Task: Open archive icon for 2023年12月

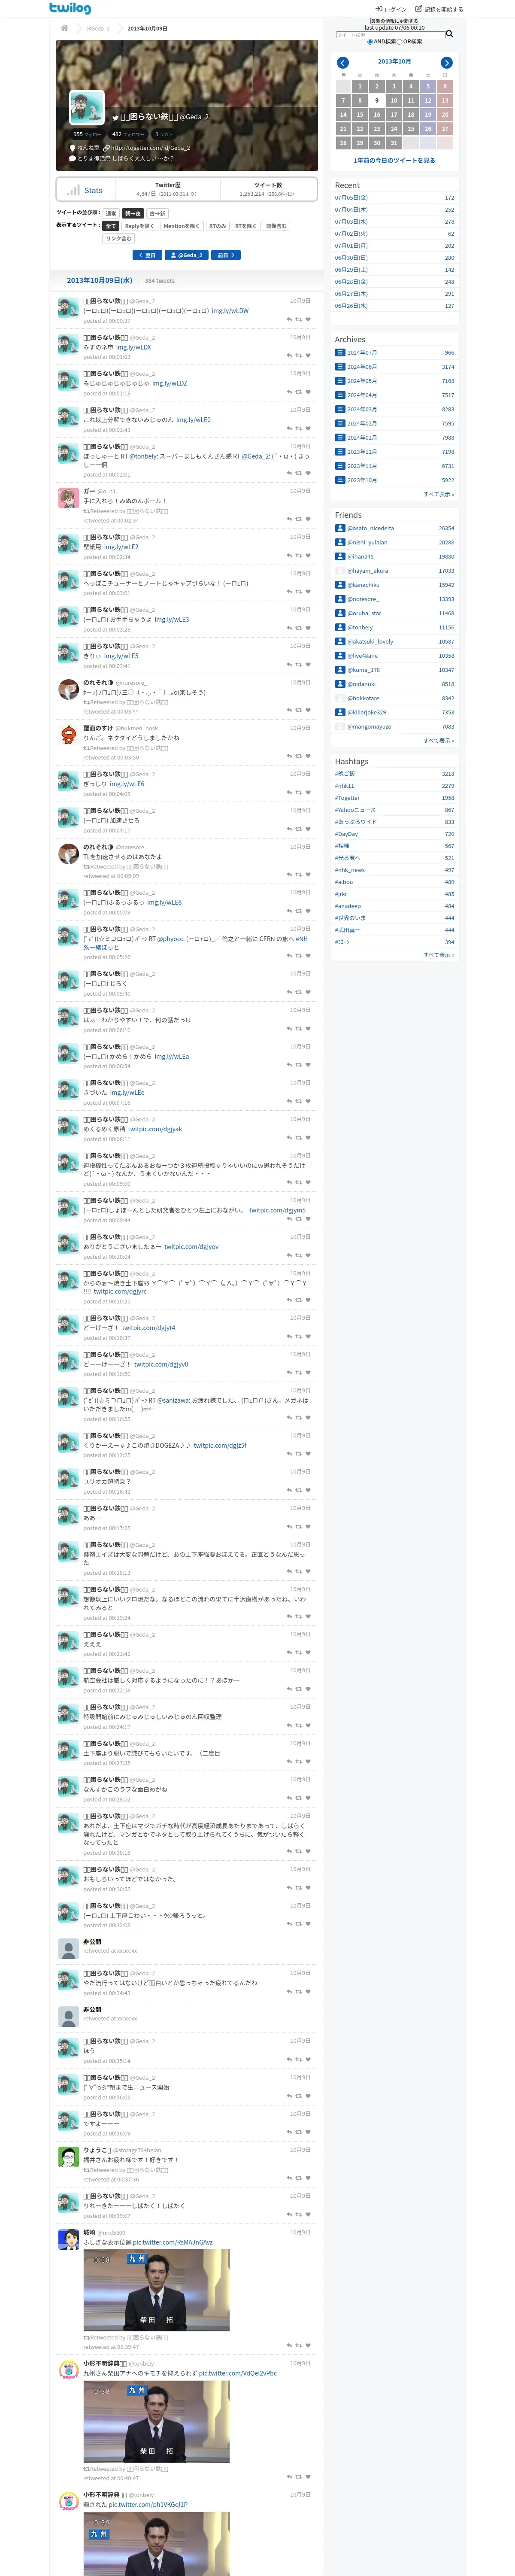Action: 340,452
